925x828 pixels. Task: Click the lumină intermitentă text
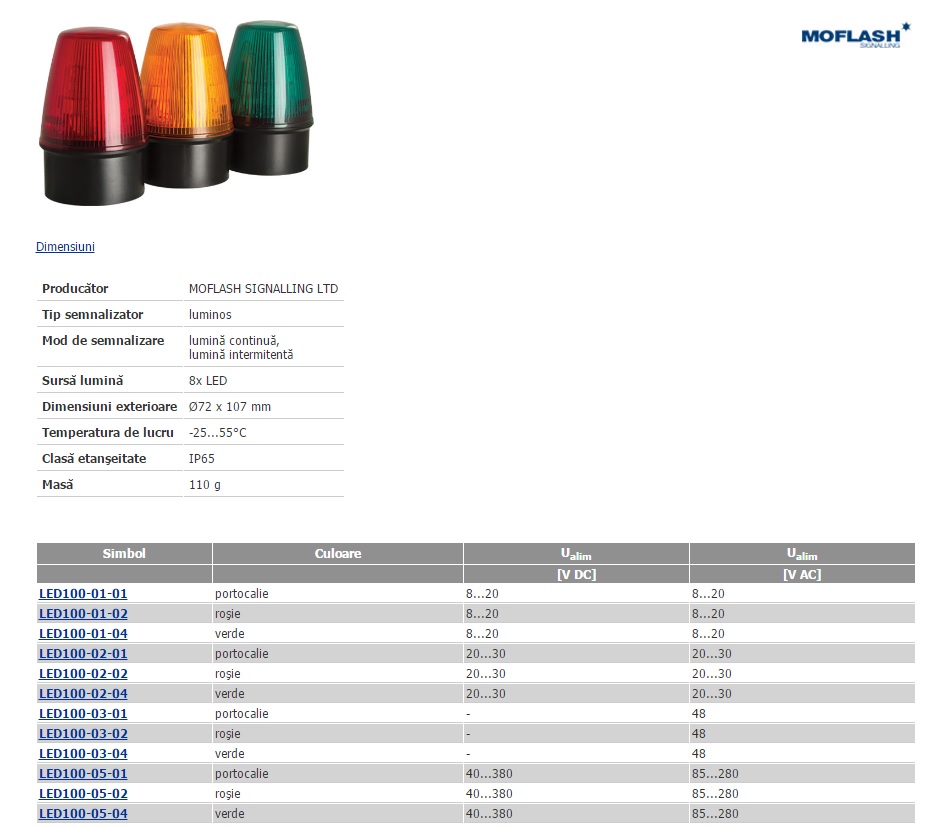coord(241,354)
